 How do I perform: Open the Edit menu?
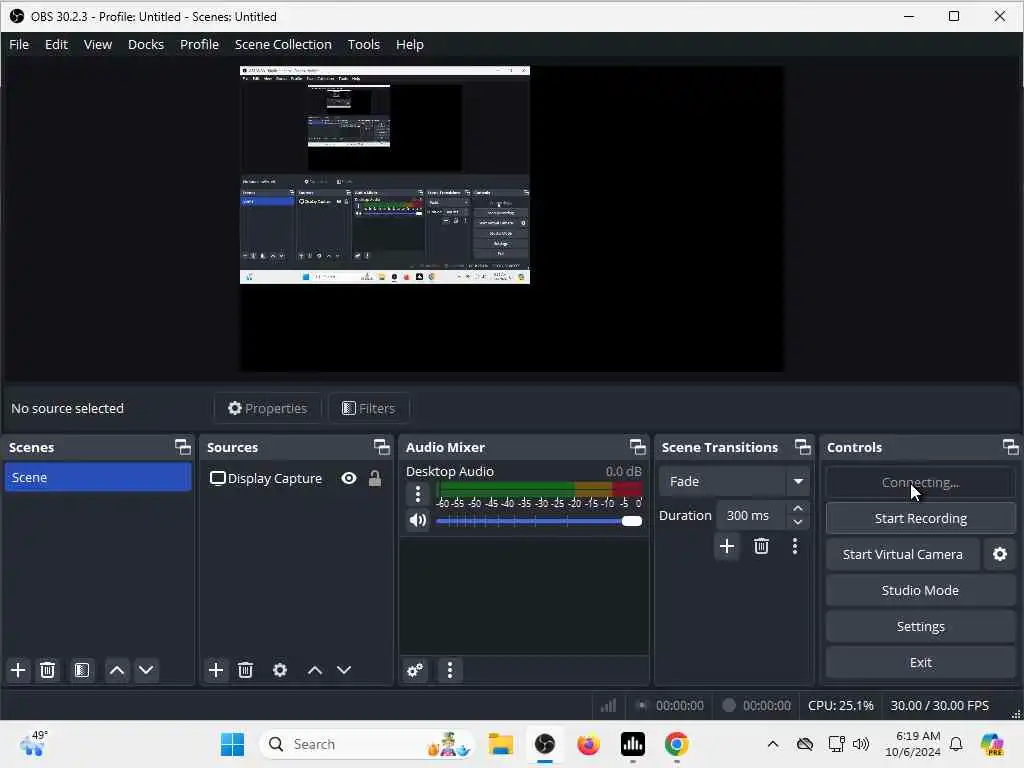(x=56, y=44)
